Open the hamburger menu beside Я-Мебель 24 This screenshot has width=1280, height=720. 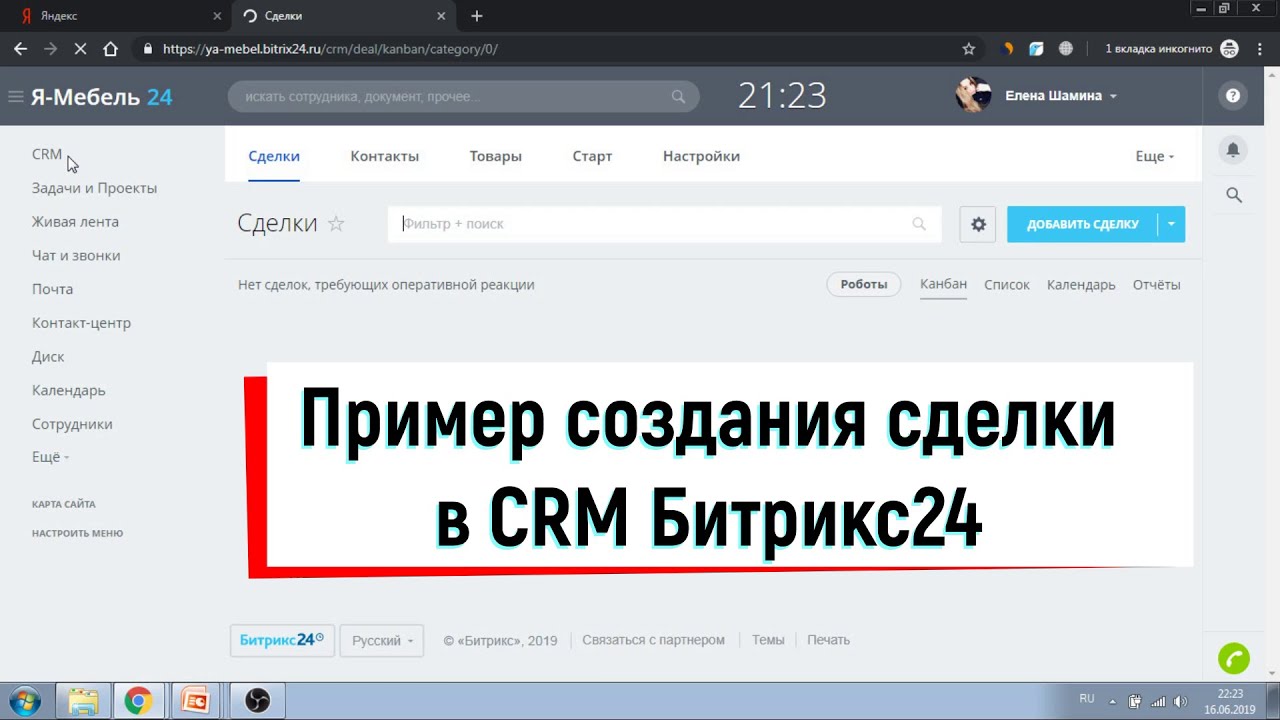(x=15, y=97)
